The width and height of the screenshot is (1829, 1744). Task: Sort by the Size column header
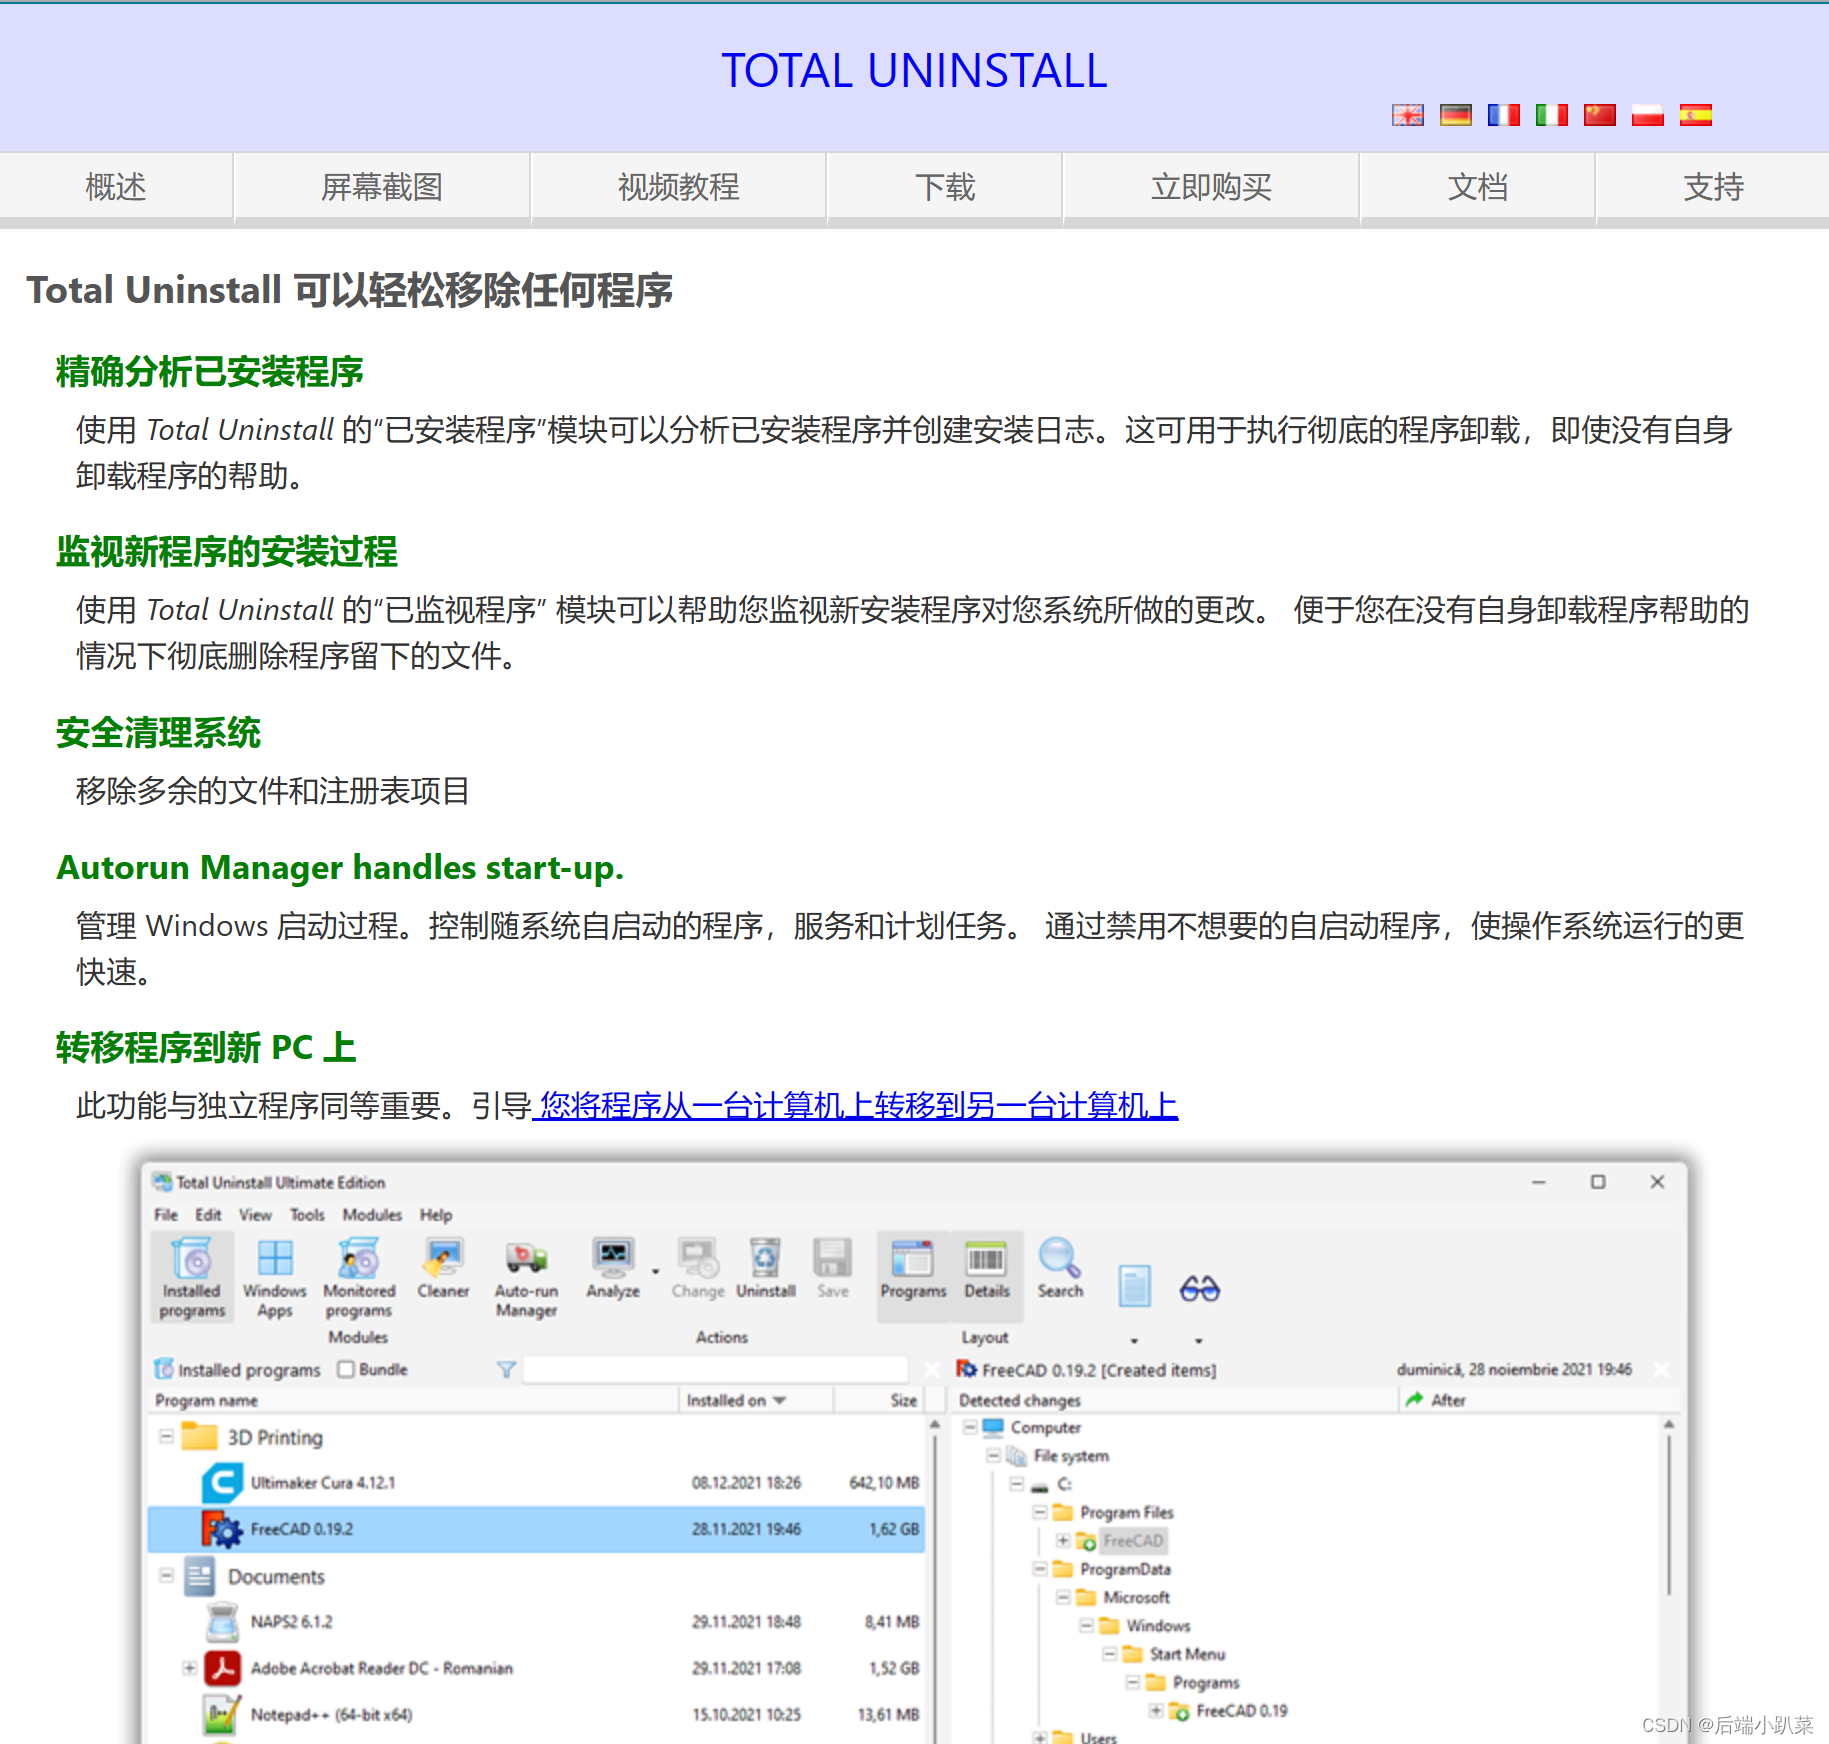pos(881,1400)
